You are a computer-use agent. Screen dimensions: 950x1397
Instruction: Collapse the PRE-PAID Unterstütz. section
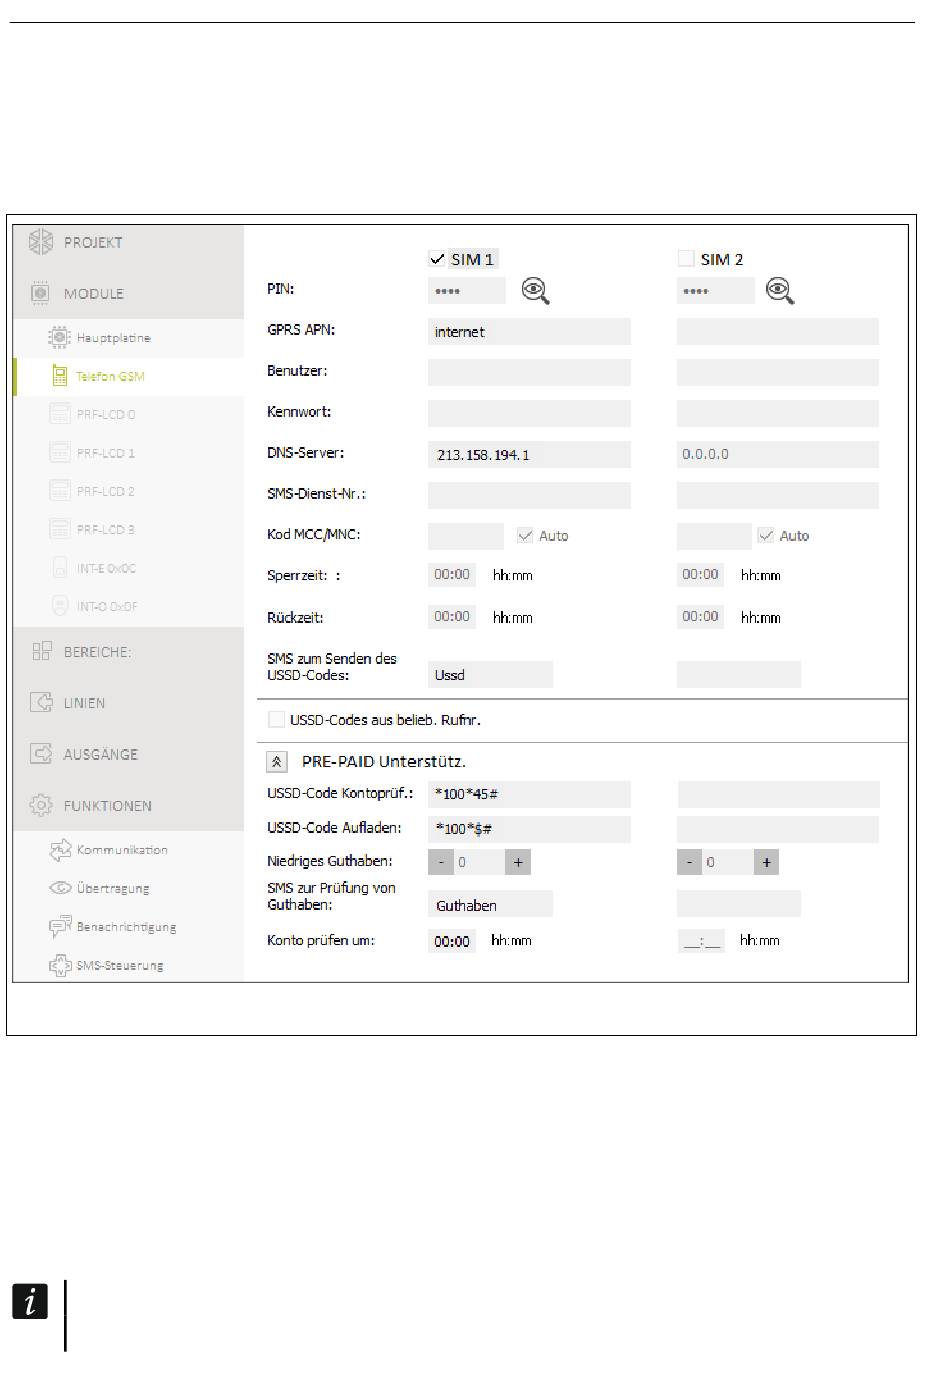[x=277, y=762]
